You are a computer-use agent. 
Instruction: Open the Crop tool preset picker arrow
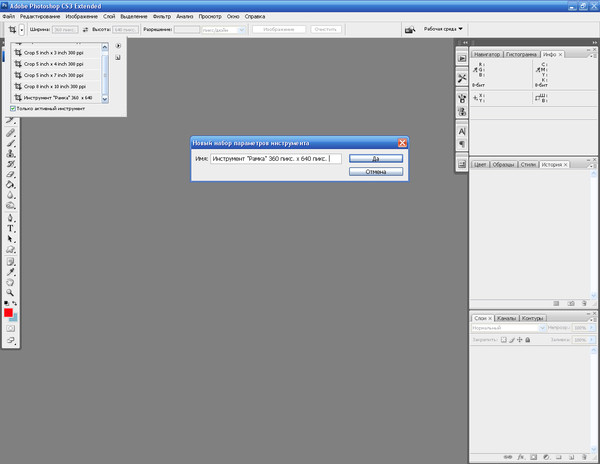22,30
